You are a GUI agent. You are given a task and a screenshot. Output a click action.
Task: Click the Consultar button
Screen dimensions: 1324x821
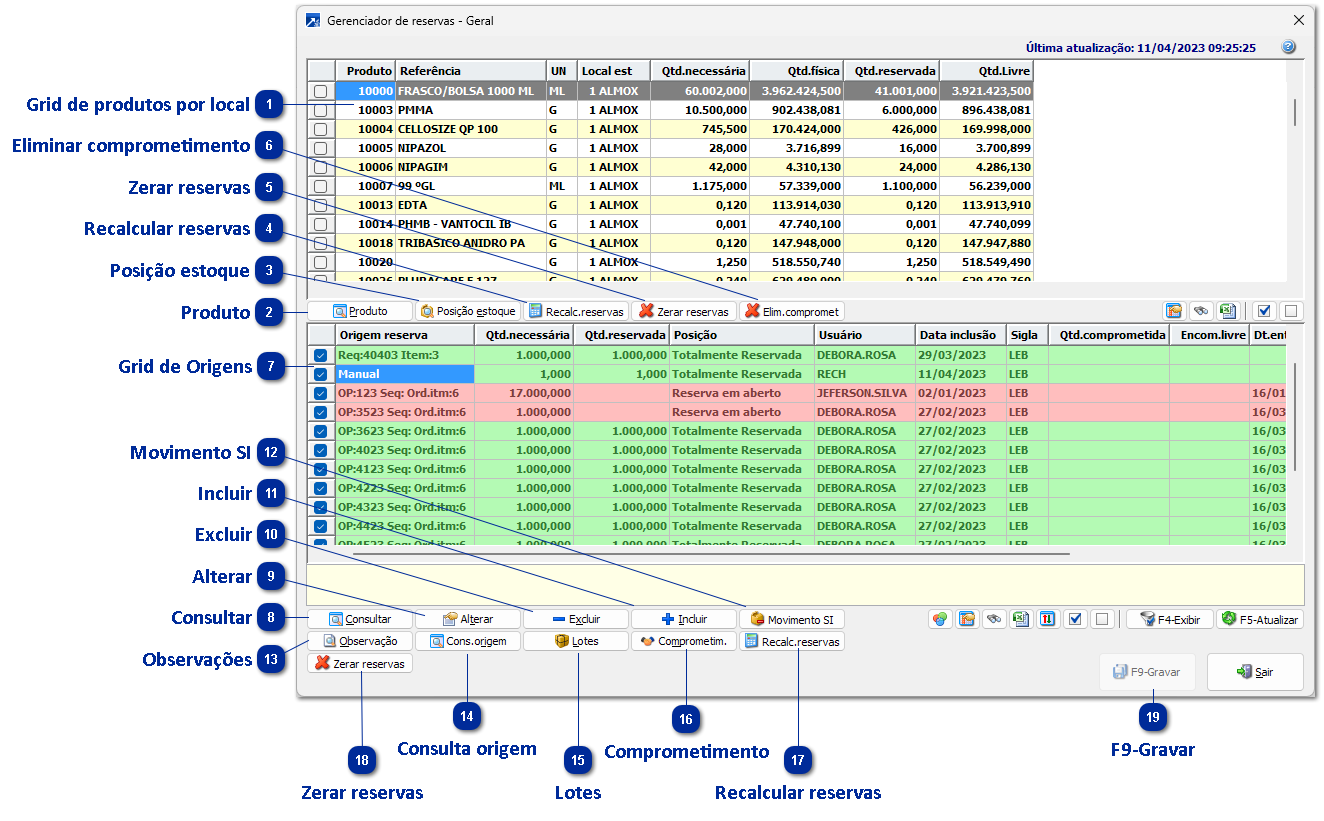(x=360, y=619)
